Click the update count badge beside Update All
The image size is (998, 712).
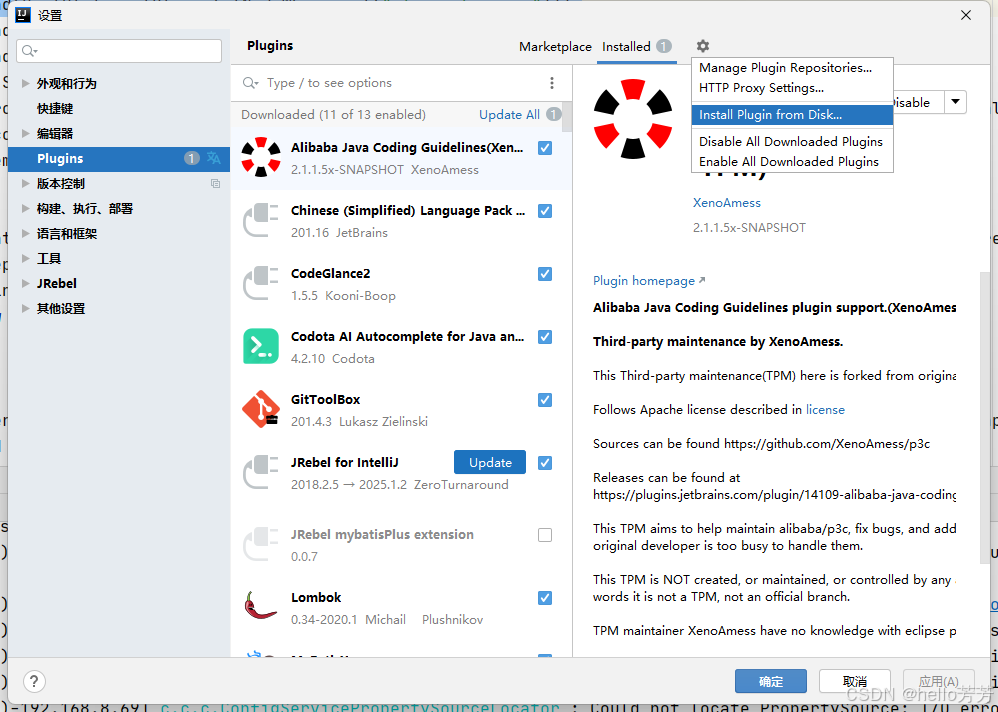click(x=554, y=115)
